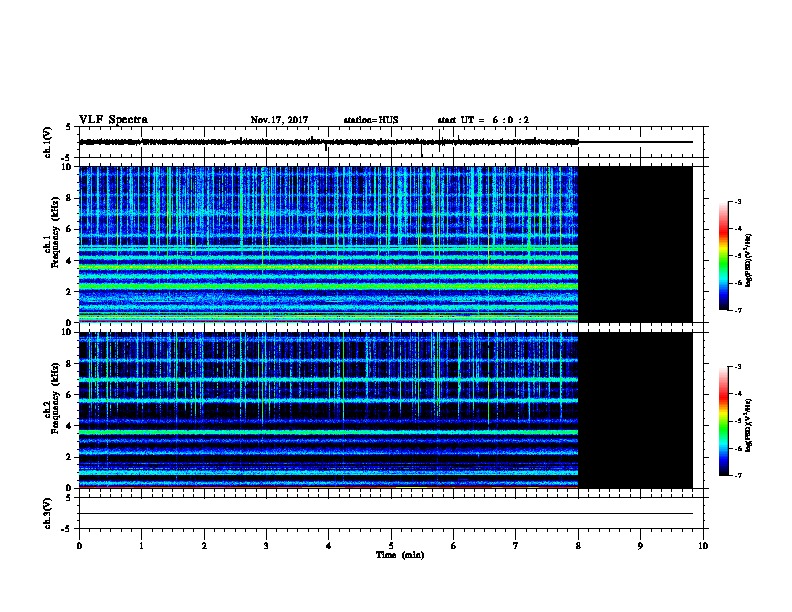The image size is (792, 612).
Task: Click the 'ch.1(V)' waveform axis label
Action: tap(48, 142)
